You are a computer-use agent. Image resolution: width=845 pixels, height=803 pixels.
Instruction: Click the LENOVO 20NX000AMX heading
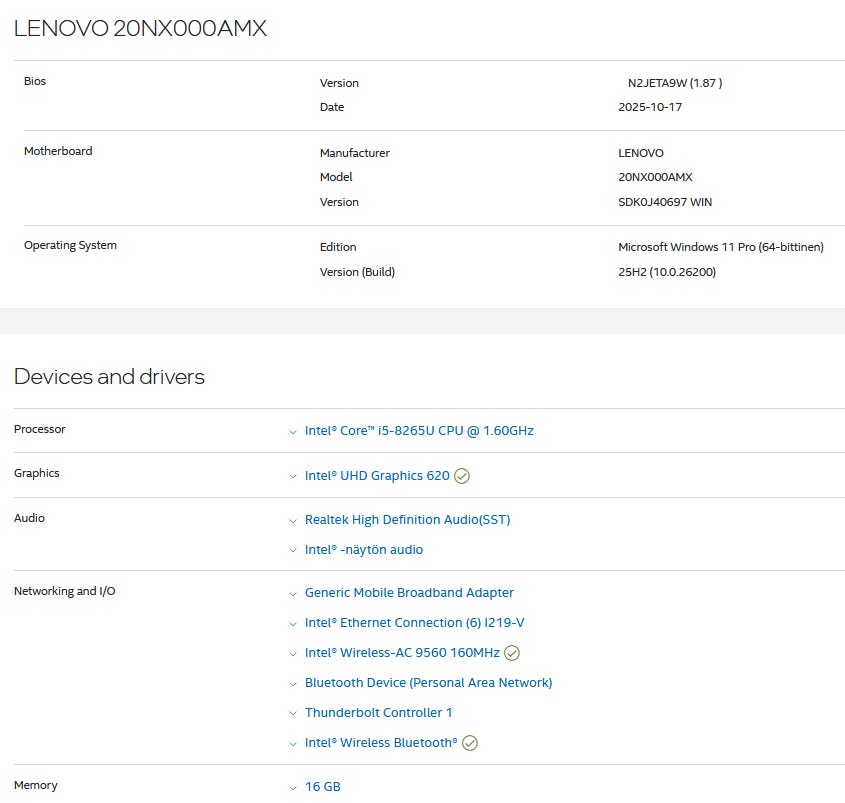pyautogui.click(x=140, y=29)
